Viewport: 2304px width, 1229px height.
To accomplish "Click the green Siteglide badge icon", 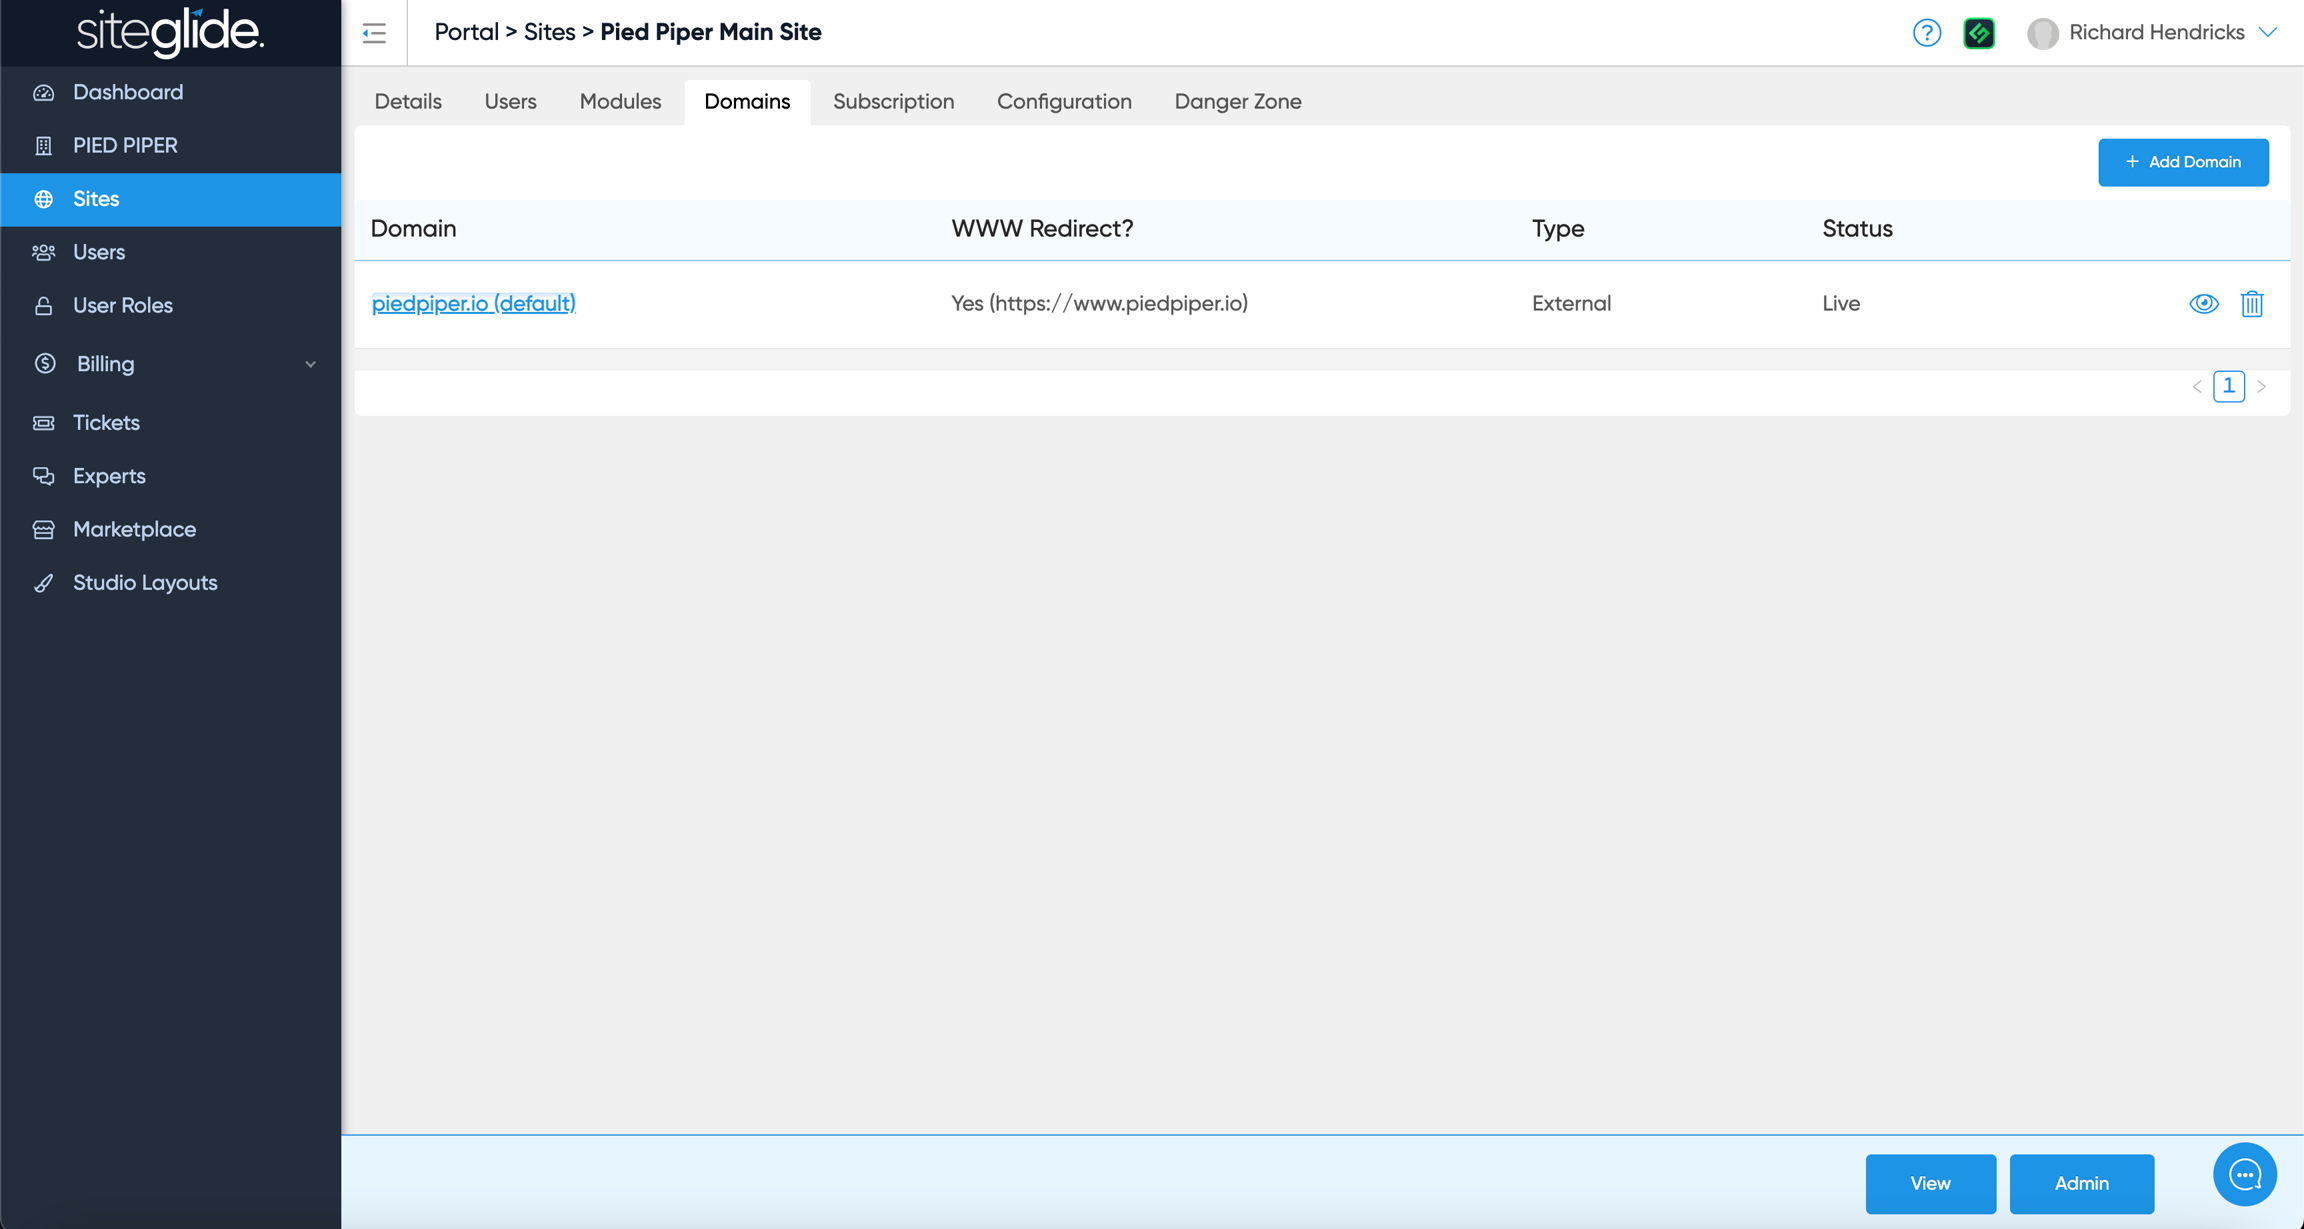I will pyautogui.click(x=1979, y=33).
